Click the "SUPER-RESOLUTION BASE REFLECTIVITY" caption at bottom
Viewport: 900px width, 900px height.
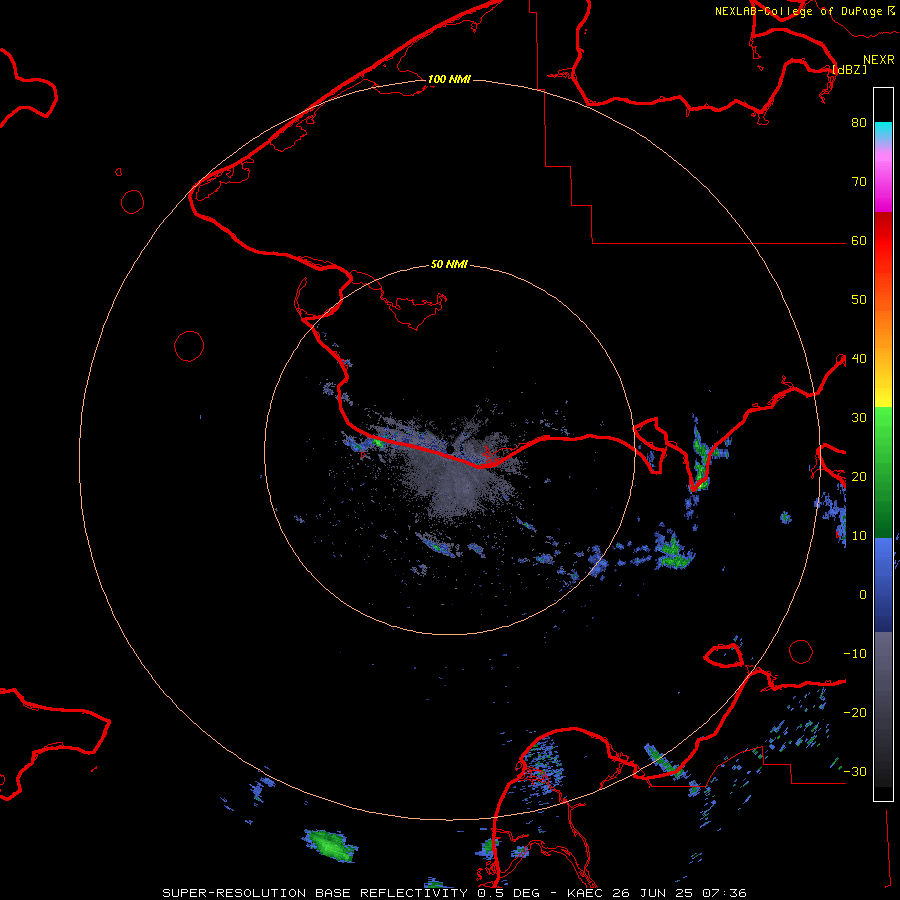tap(315, 893)
